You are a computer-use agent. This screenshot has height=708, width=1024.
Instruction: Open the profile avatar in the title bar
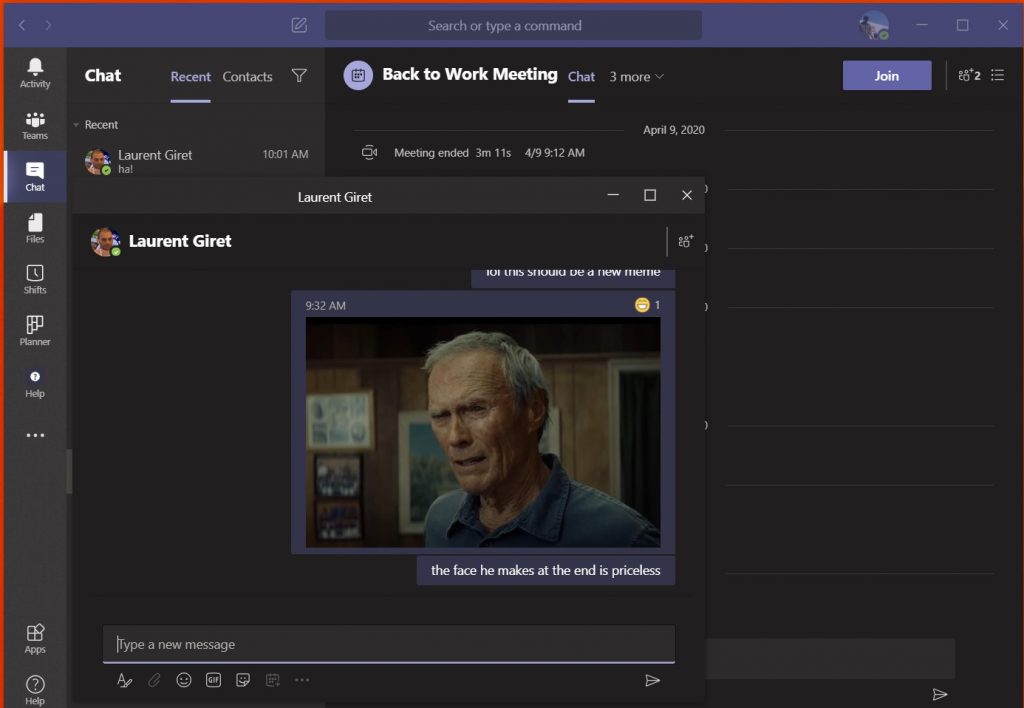coord(873,25)
